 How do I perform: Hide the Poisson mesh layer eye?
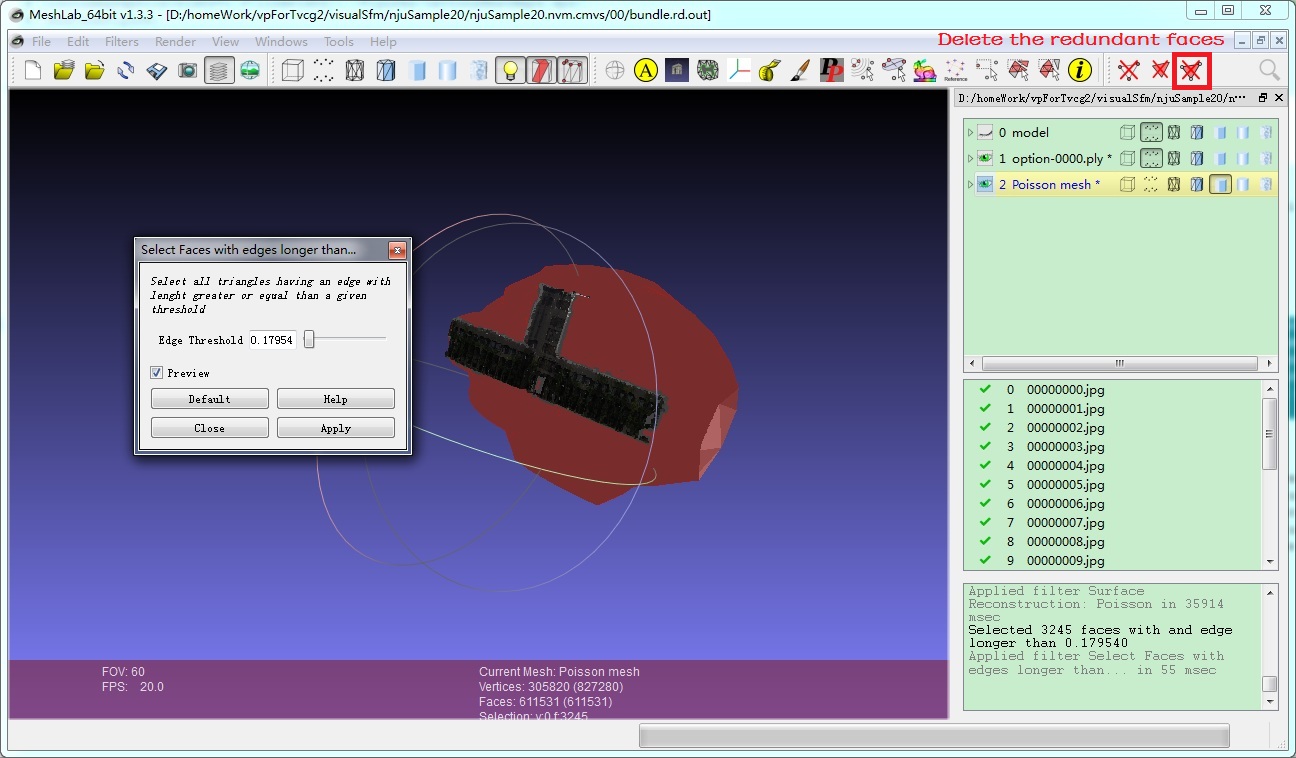coord(985,184)
